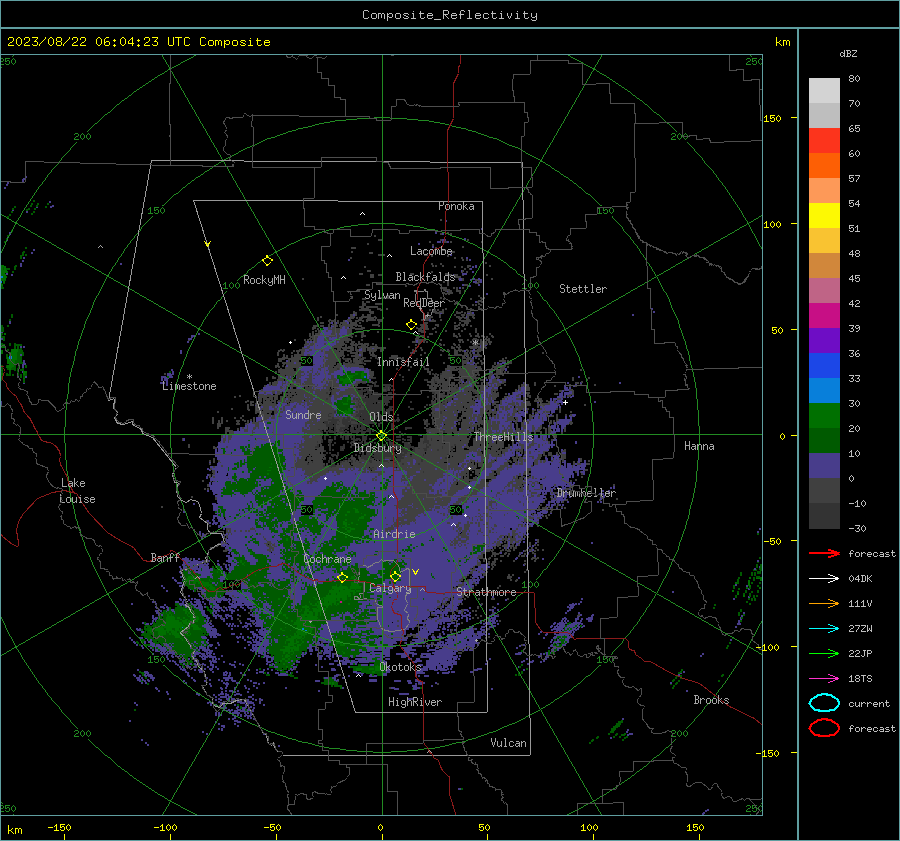Click the 18TS legend text
The image size is (900, 841).
pos(860,679)
